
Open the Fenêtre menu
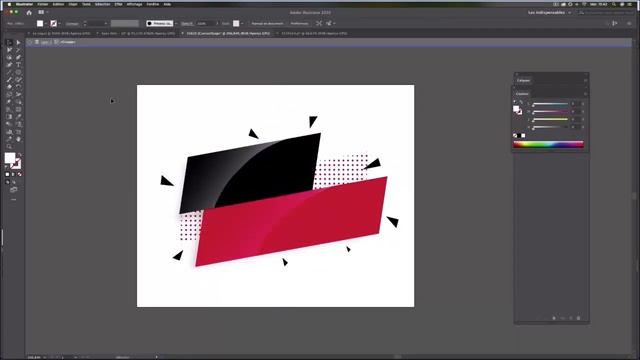[x=153, y=4]
